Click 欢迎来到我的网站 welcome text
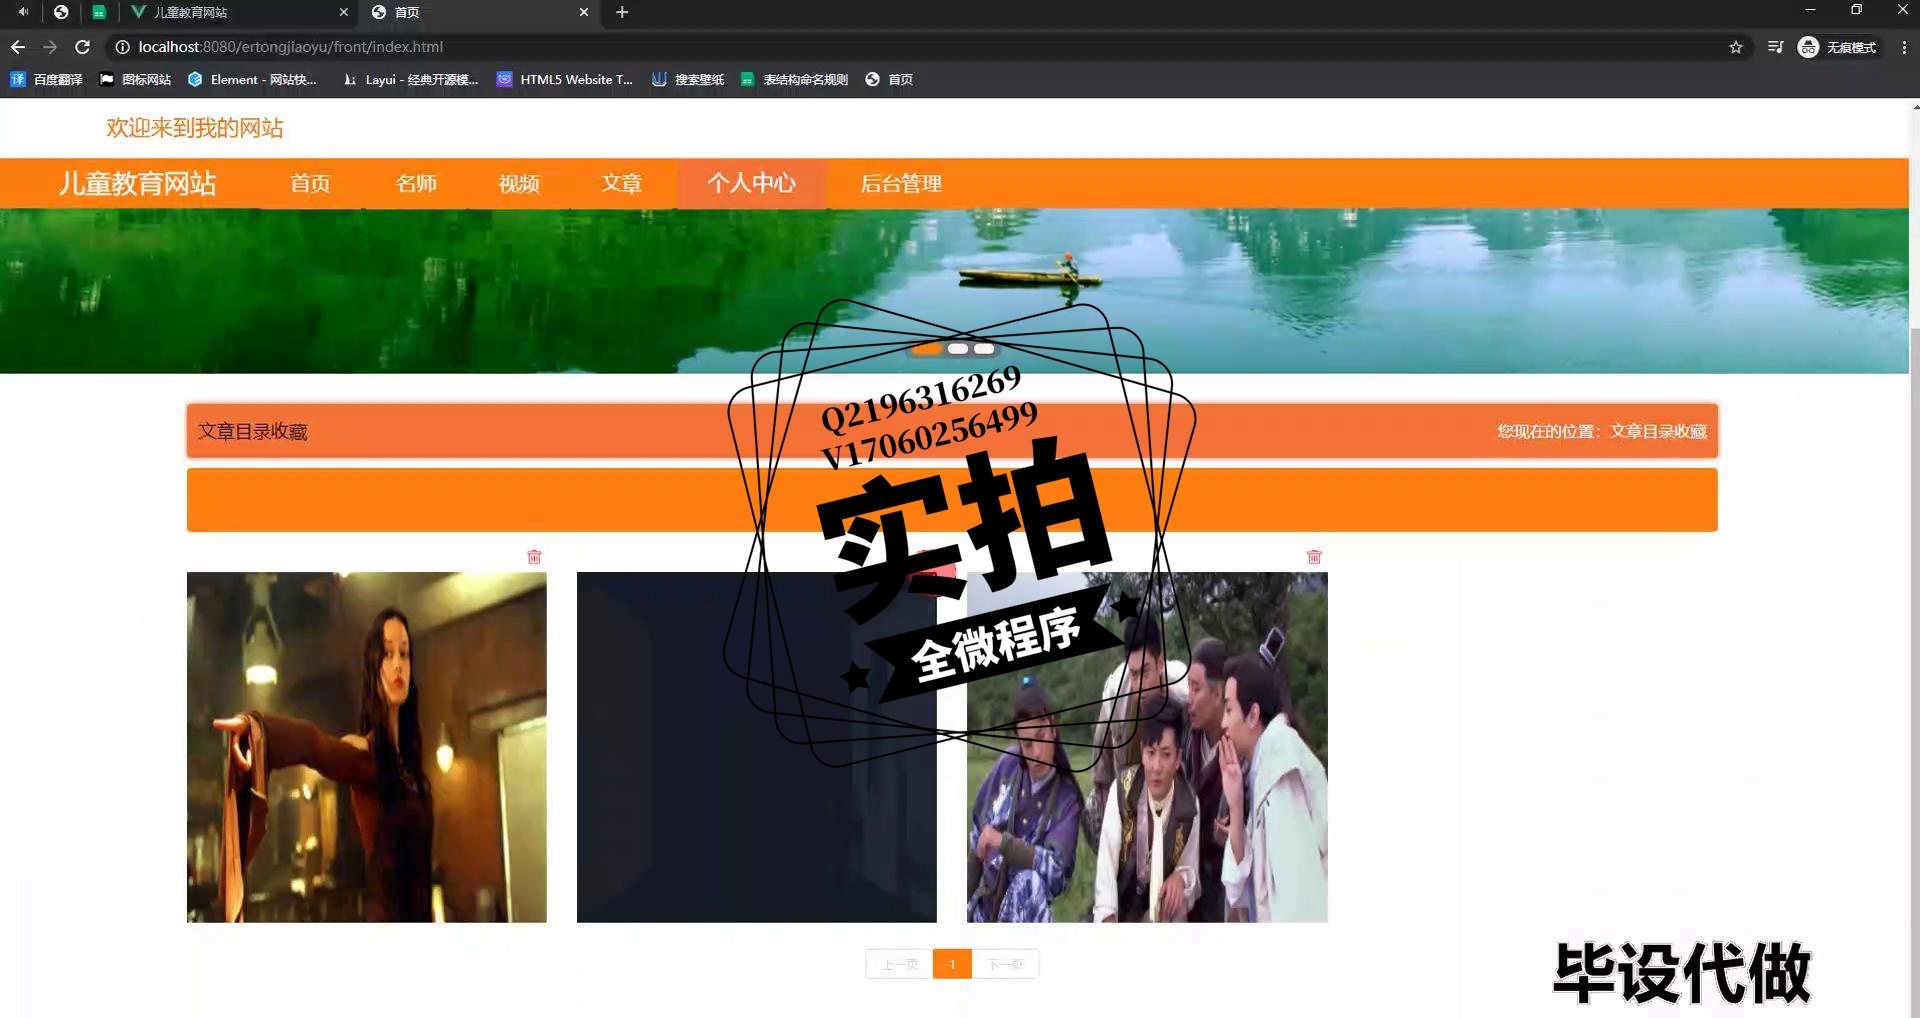The width and height of the screenshot is (1920, 1018). point(195,128)
